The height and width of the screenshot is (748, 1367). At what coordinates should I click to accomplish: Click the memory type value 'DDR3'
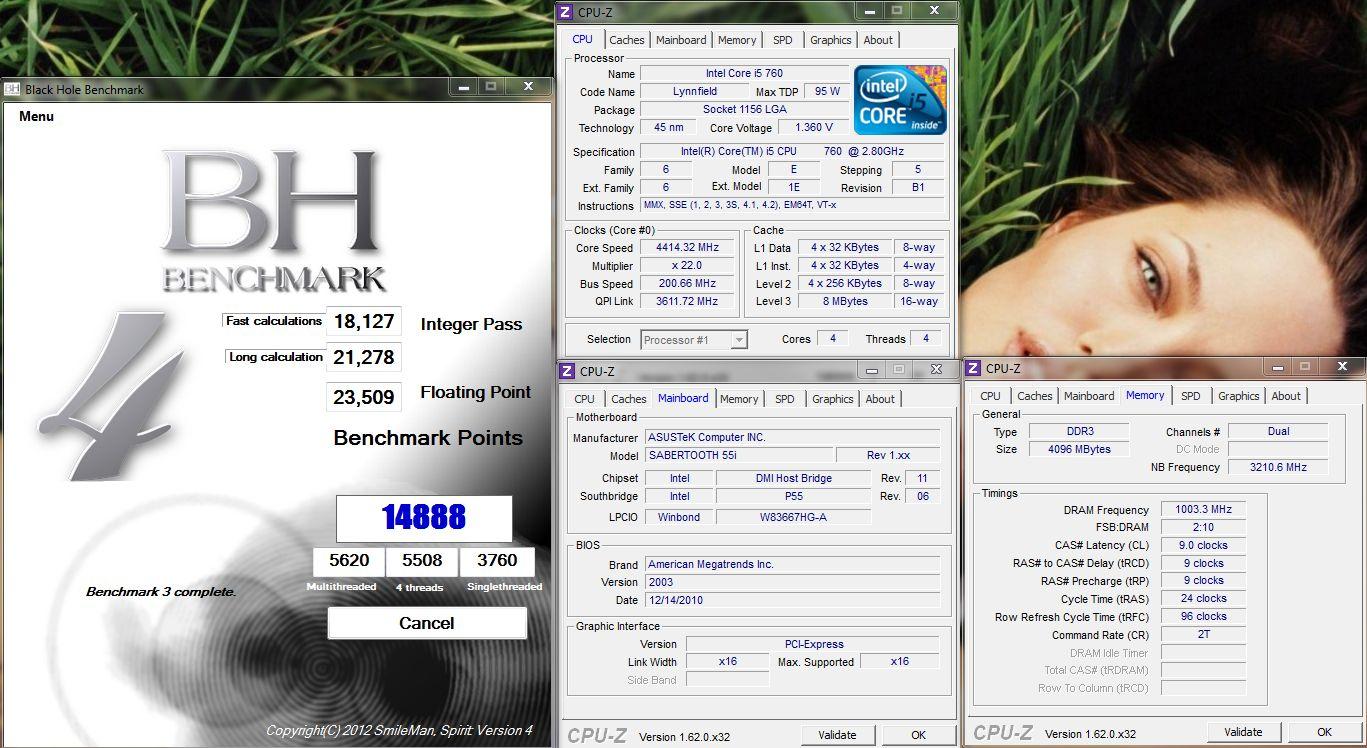[x=1078, y=432]
